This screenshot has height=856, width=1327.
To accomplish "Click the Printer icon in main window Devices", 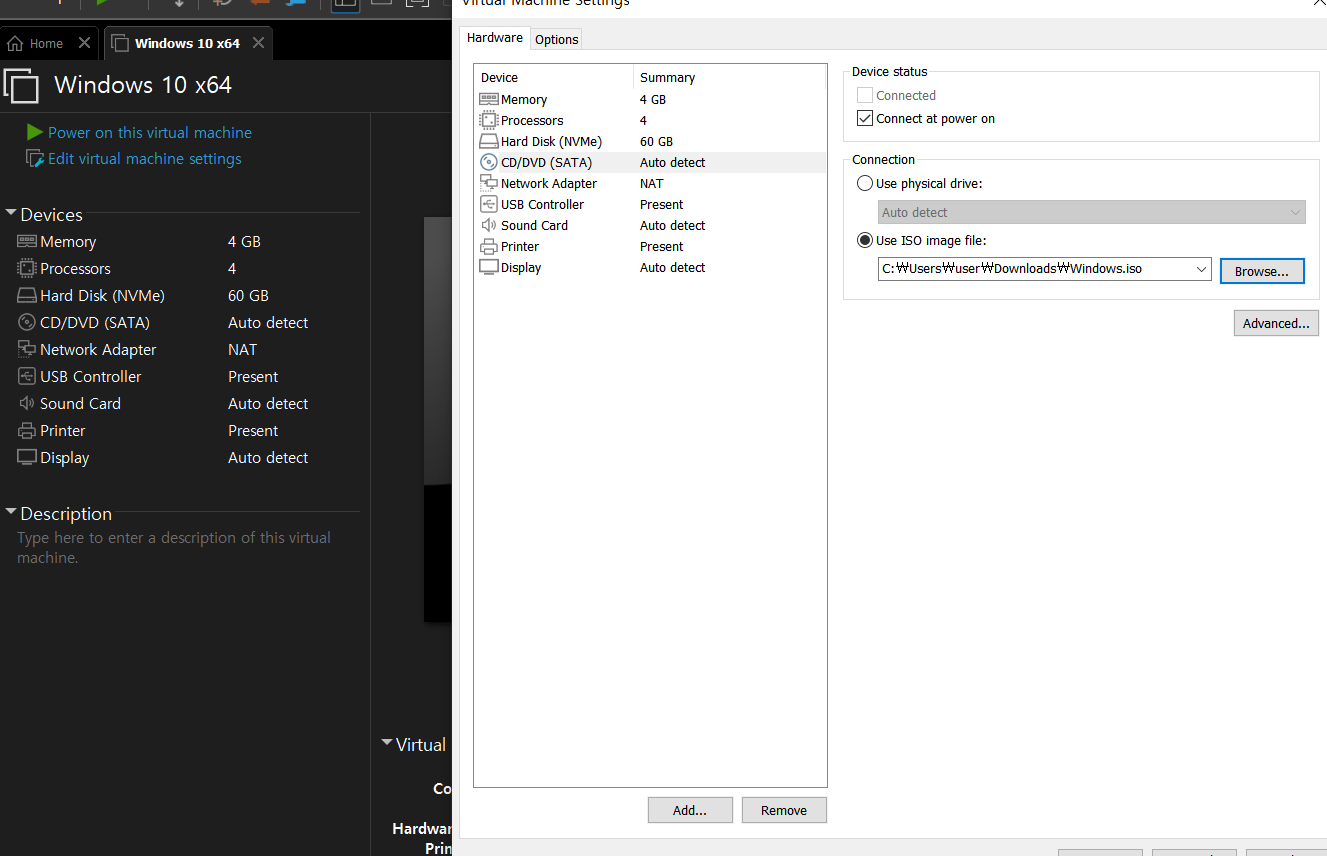I will (27, 430).
